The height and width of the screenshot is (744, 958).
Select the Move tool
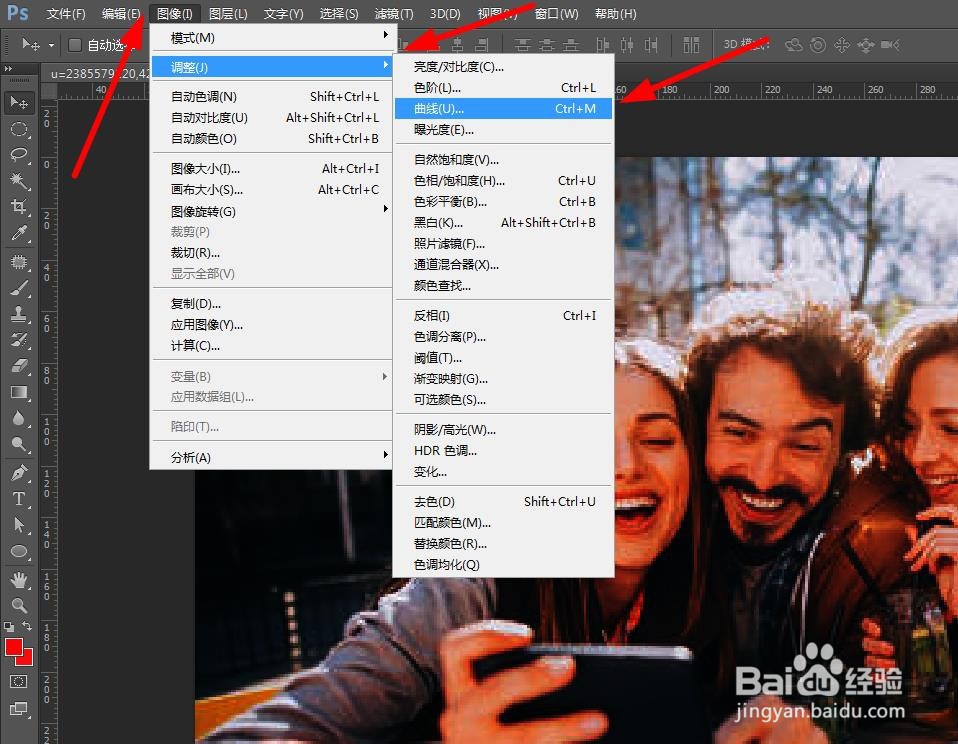(x=18, y=102)
